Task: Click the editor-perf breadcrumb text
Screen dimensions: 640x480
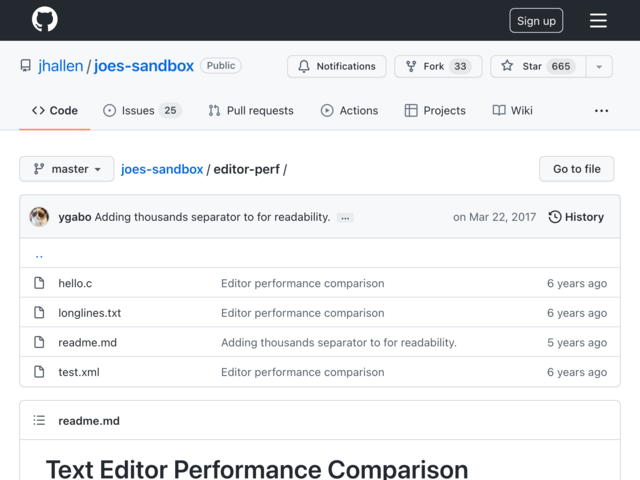Action: point(247,169)
